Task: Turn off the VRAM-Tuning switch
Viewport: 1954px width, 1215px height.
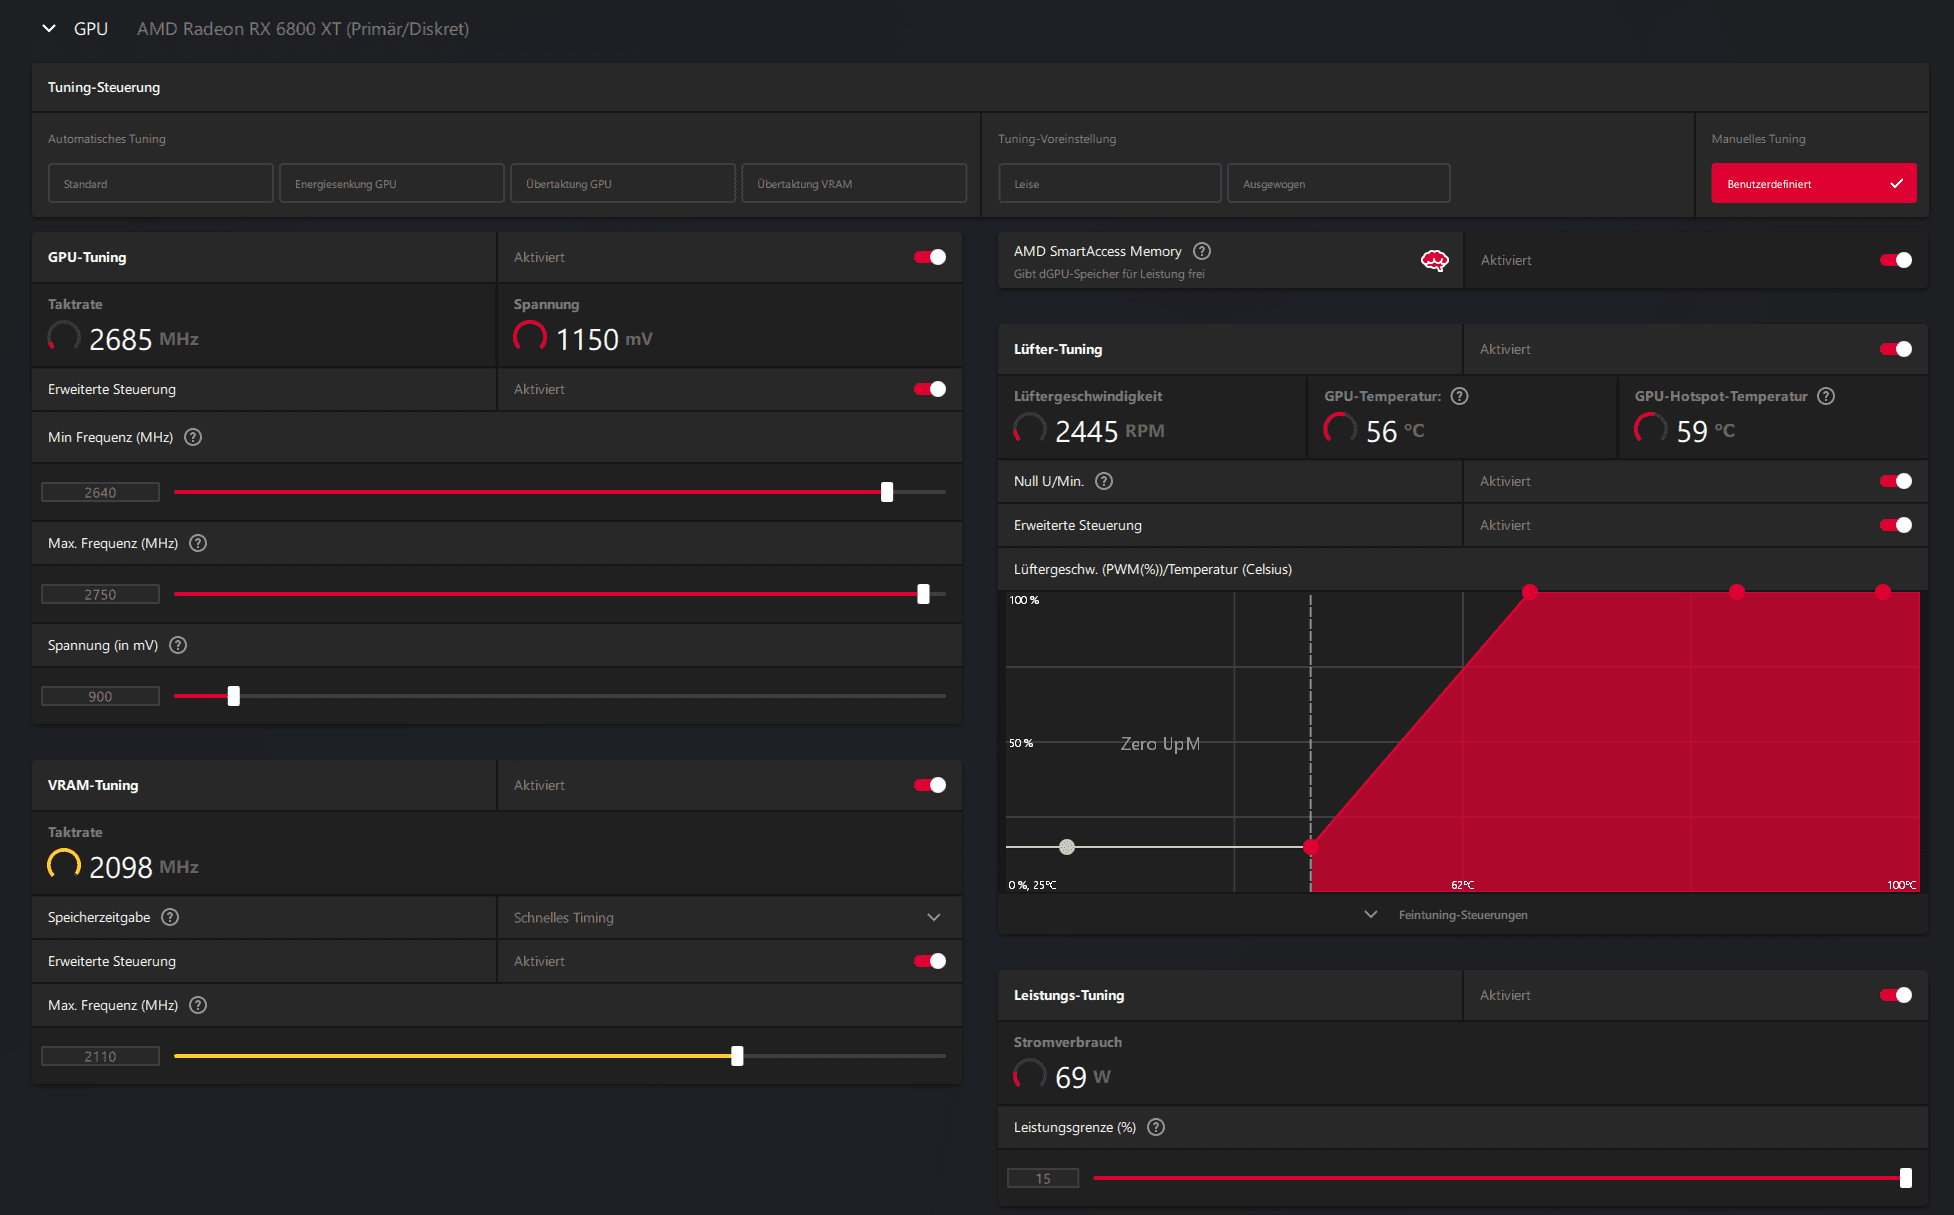Action: click(x=929, y=785)
